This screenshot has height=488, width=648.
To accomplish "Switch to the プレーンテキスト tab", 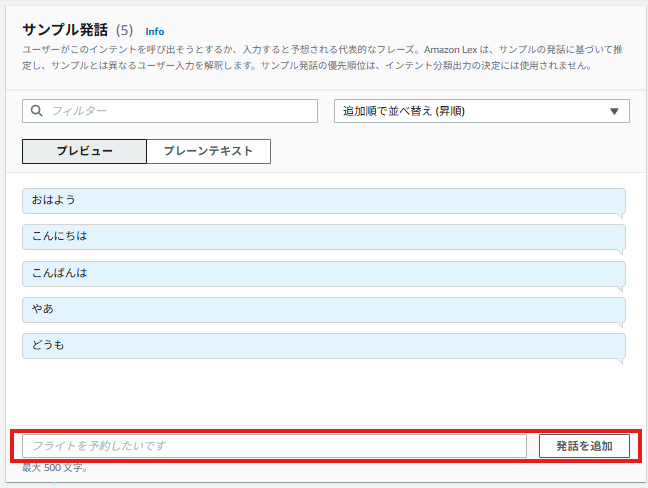I will click(208, 151).
